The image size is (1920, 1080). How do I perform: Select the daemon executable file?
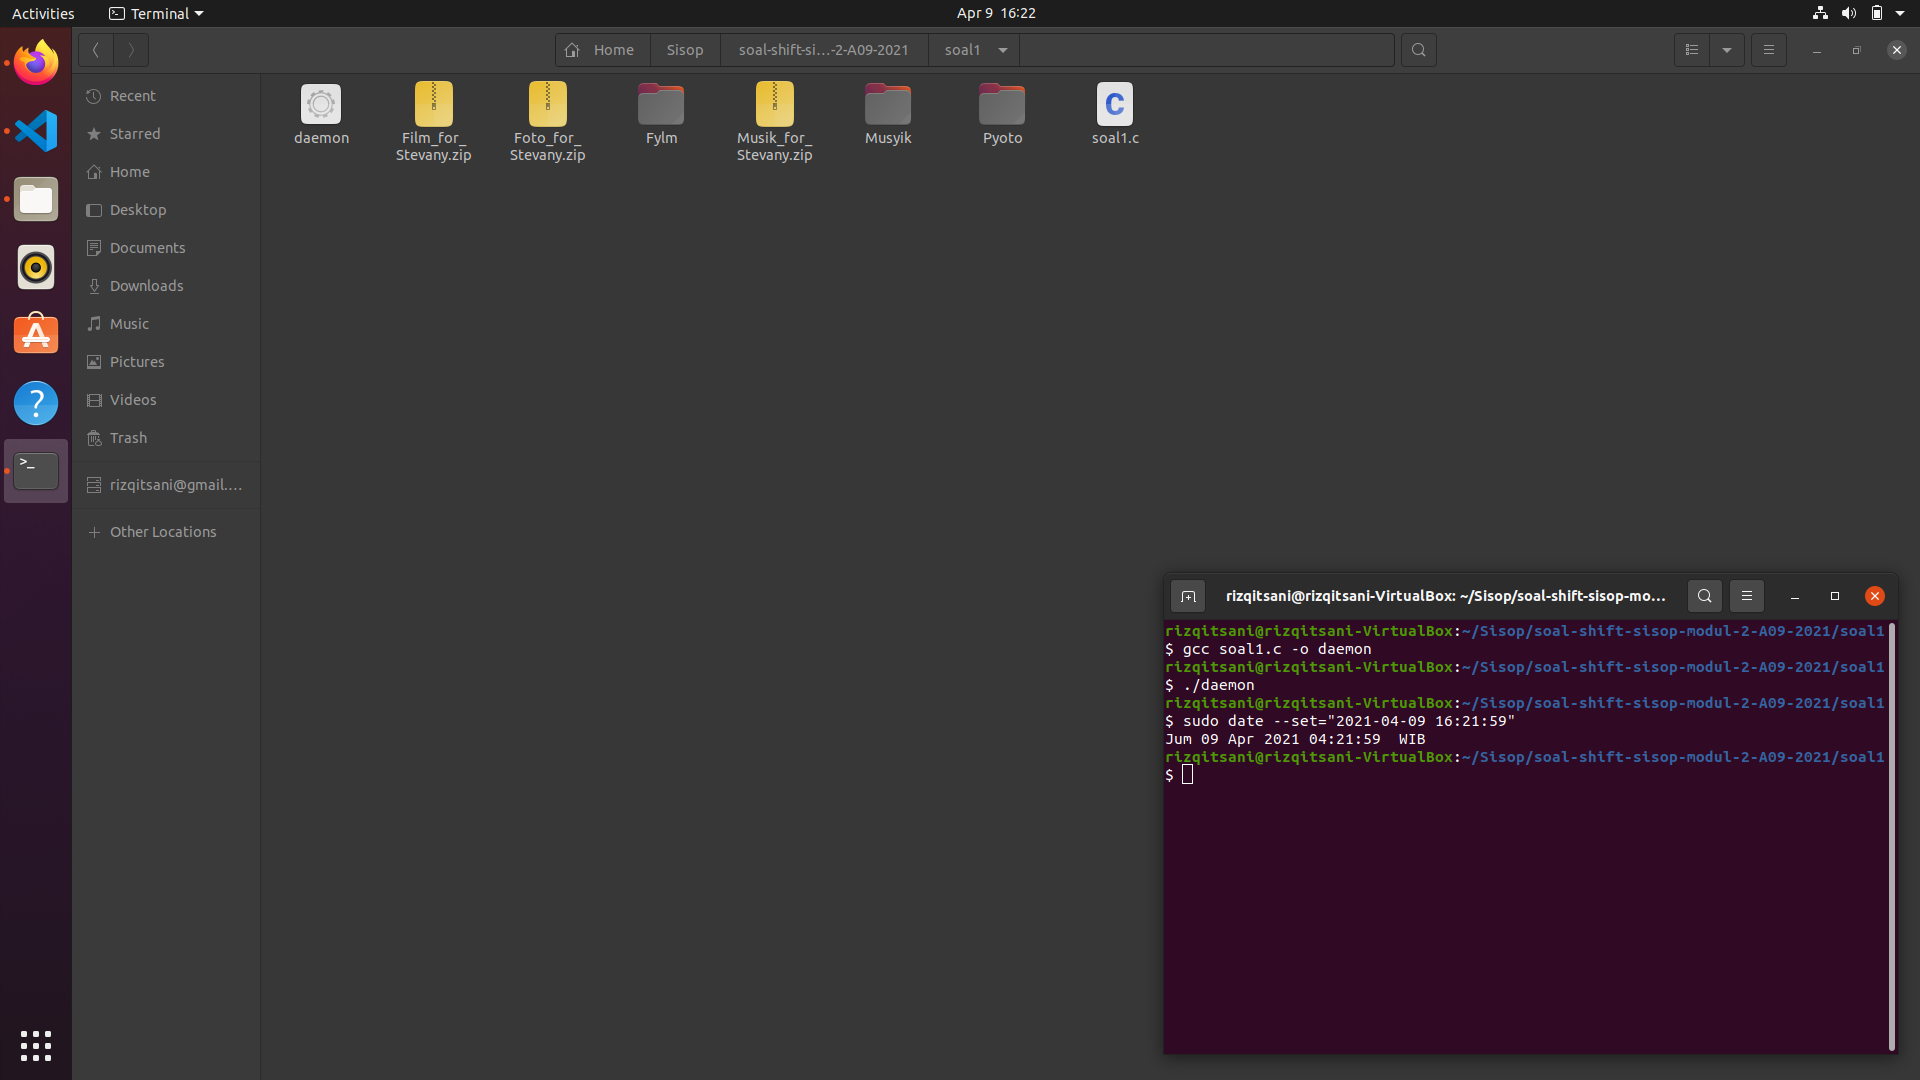coord(321,115)
